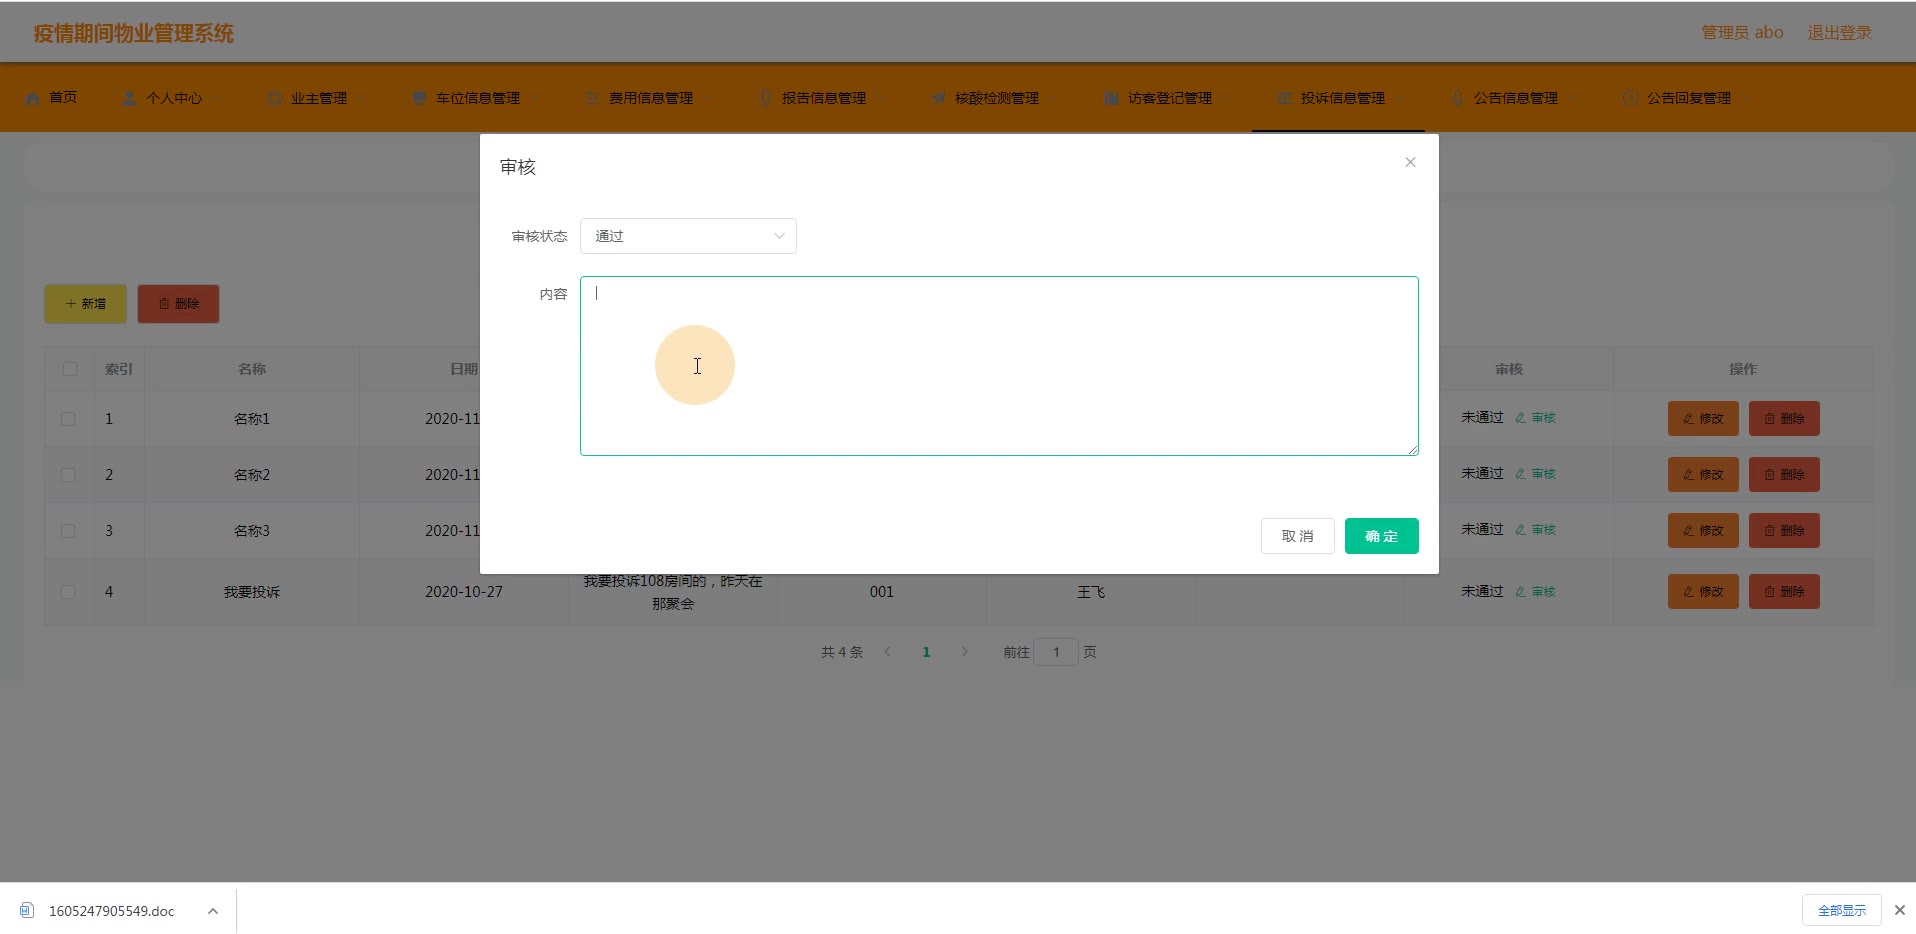Click the icon beside 报告信息管理

765,98
